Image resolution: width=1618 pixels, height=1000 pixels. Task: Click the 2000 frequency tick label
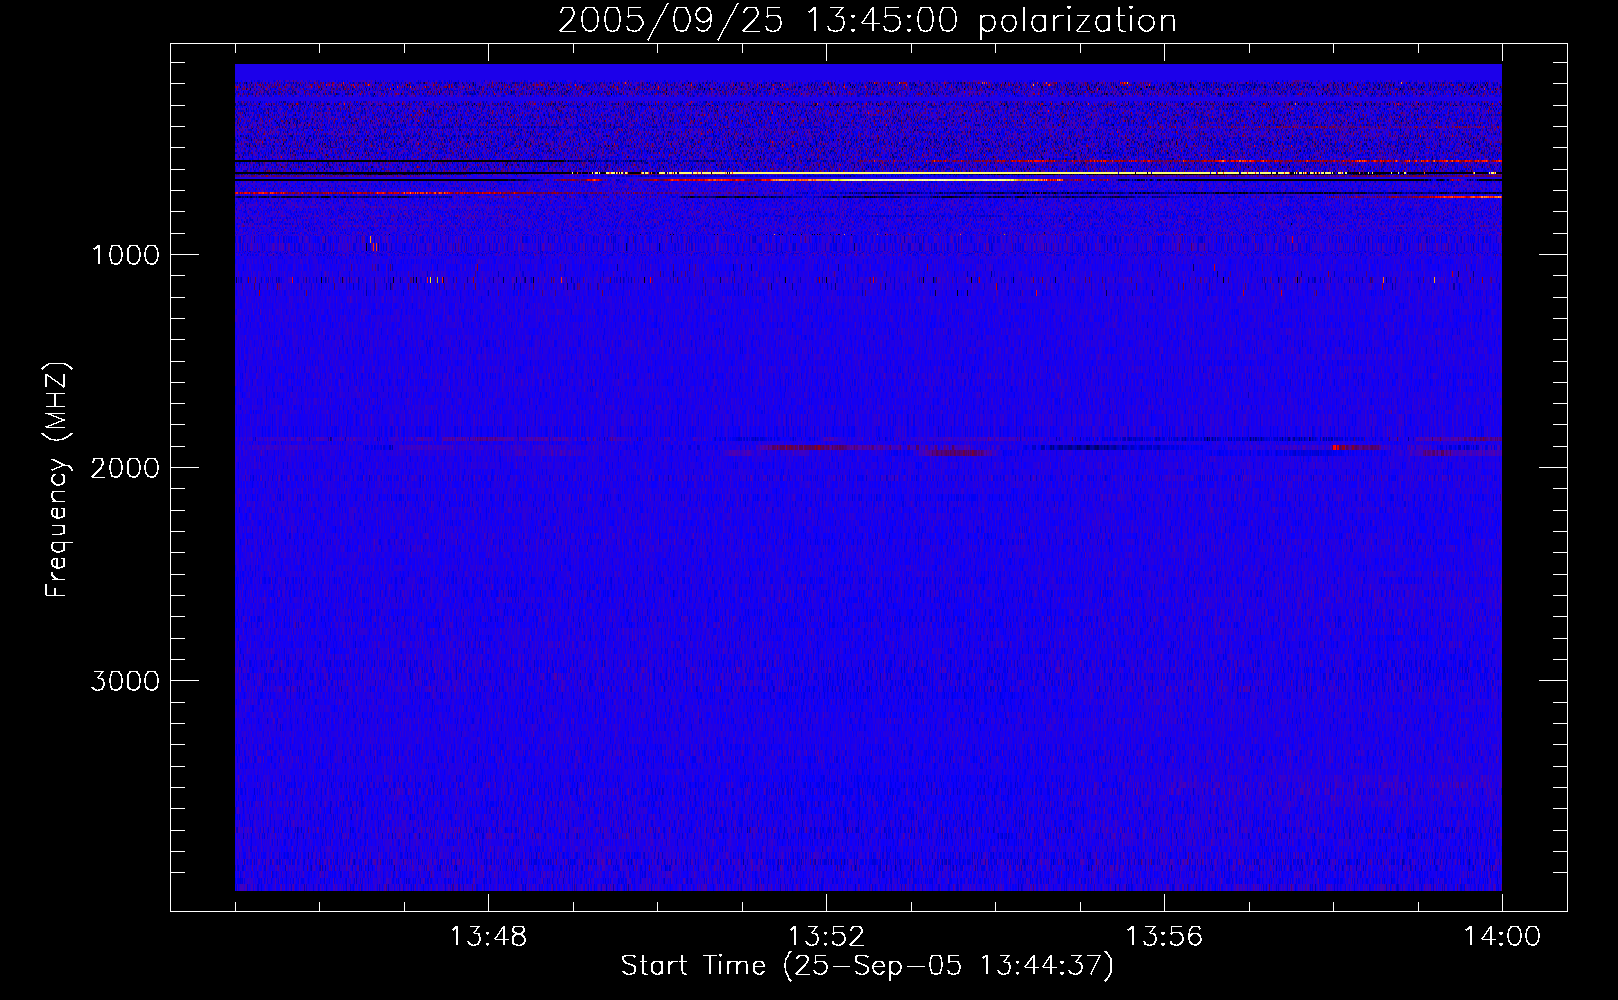click(125, 468)
